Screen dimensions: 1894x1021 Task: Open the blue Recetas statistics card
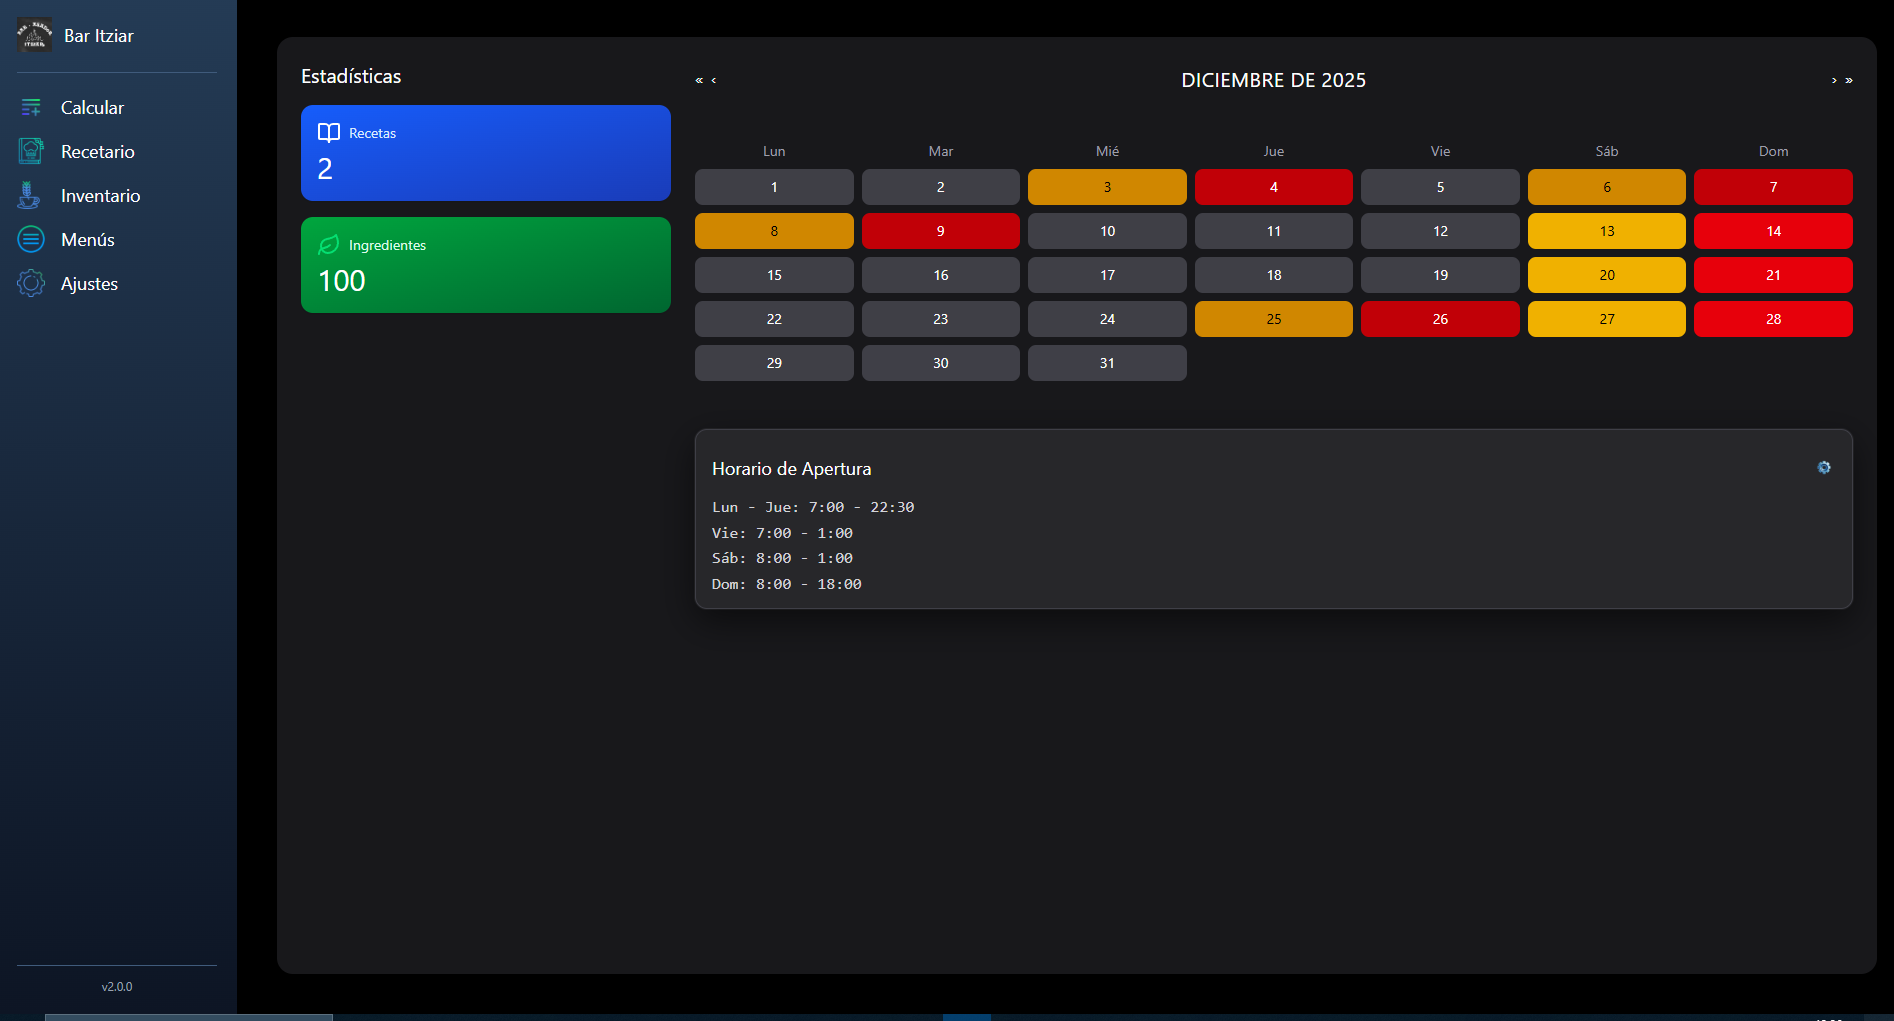(x=485, y=153)
